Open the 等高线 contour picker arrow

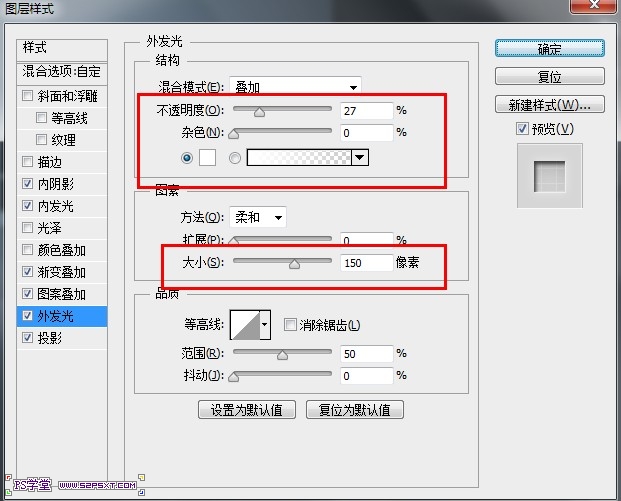click(265, 325)
